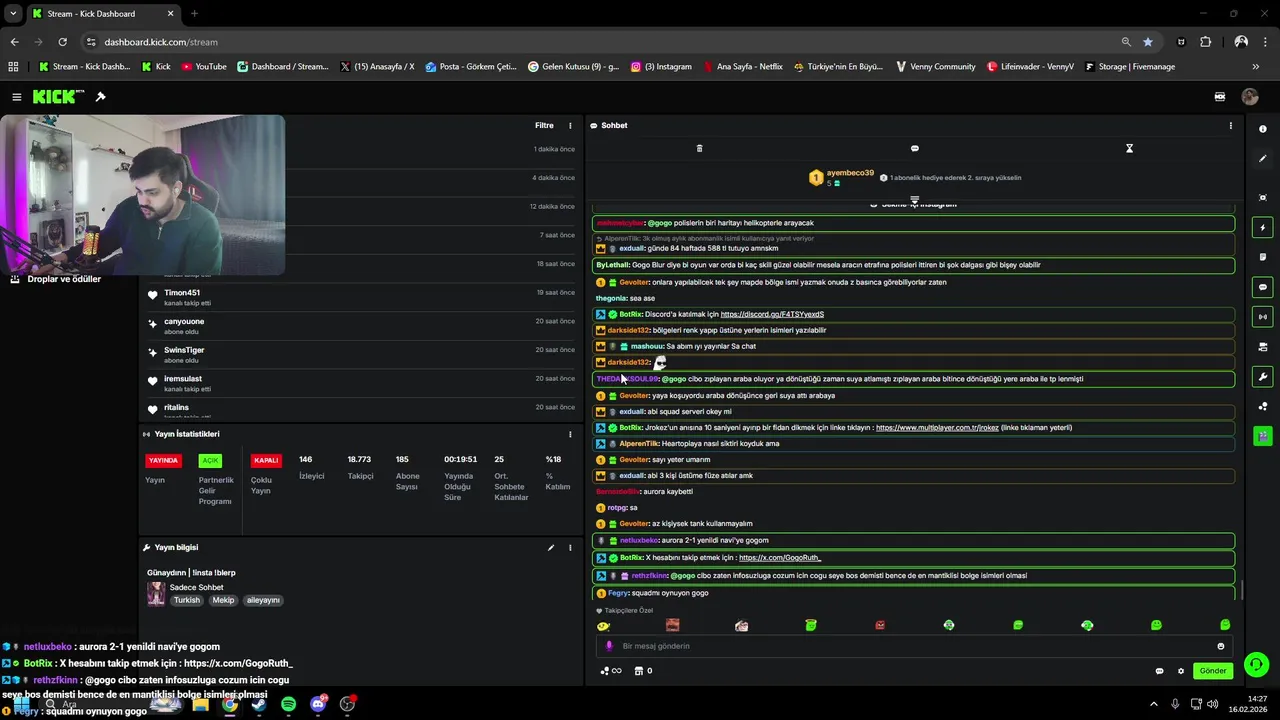Open new browser tab plus button
Screen dimensions: 1280x720
(x=194, y=14)
